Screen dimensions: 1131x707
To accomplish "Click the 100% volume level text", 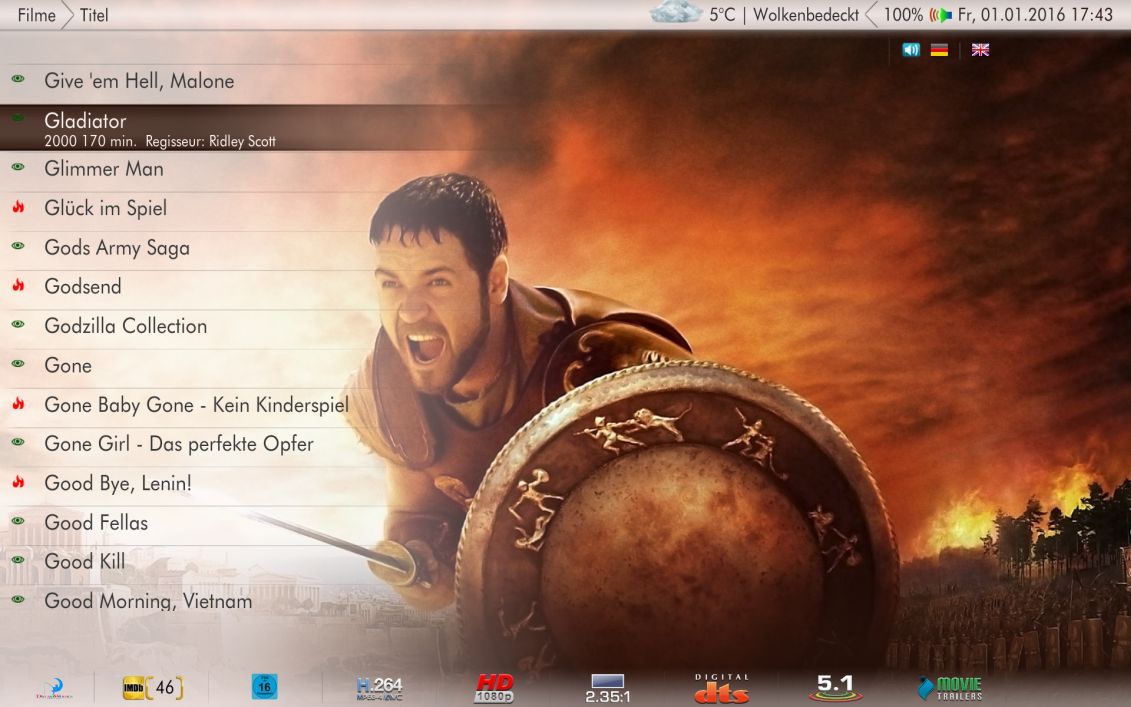I will coord(903,14).
